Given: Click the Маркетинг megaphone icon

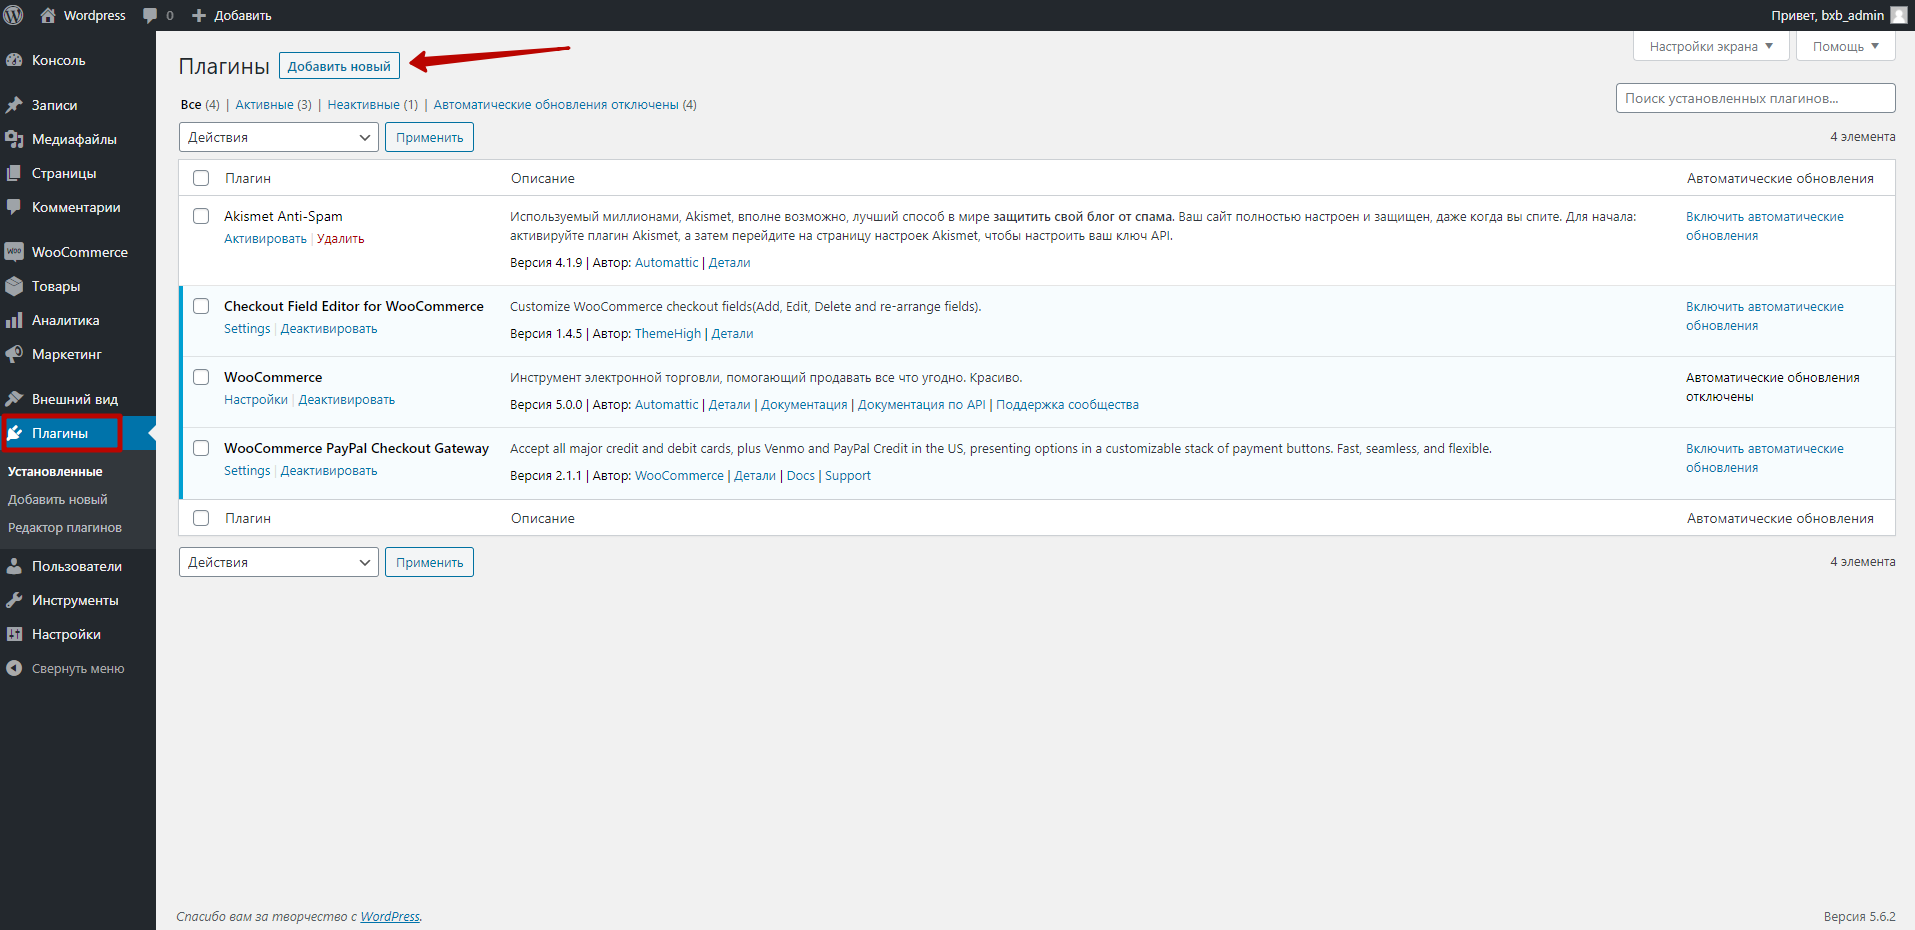Looking at the screenshot, I should (14, 354).
